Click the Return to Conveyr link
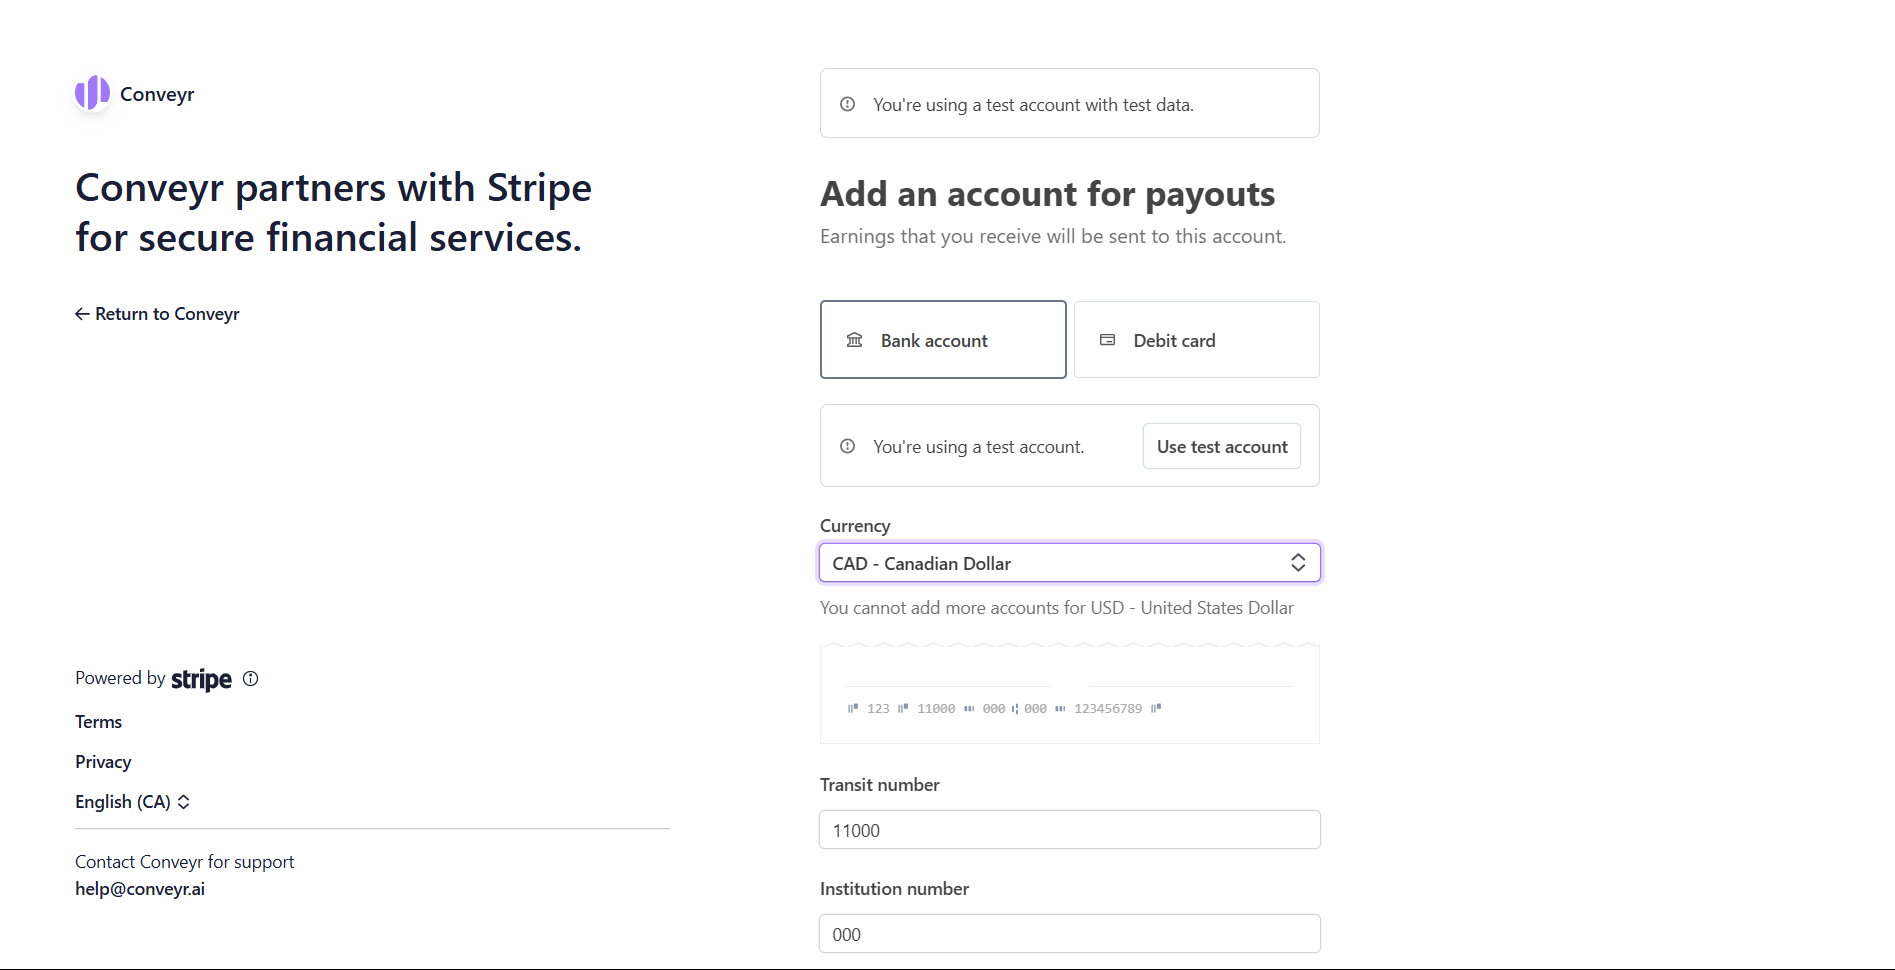 click(157, 314)
